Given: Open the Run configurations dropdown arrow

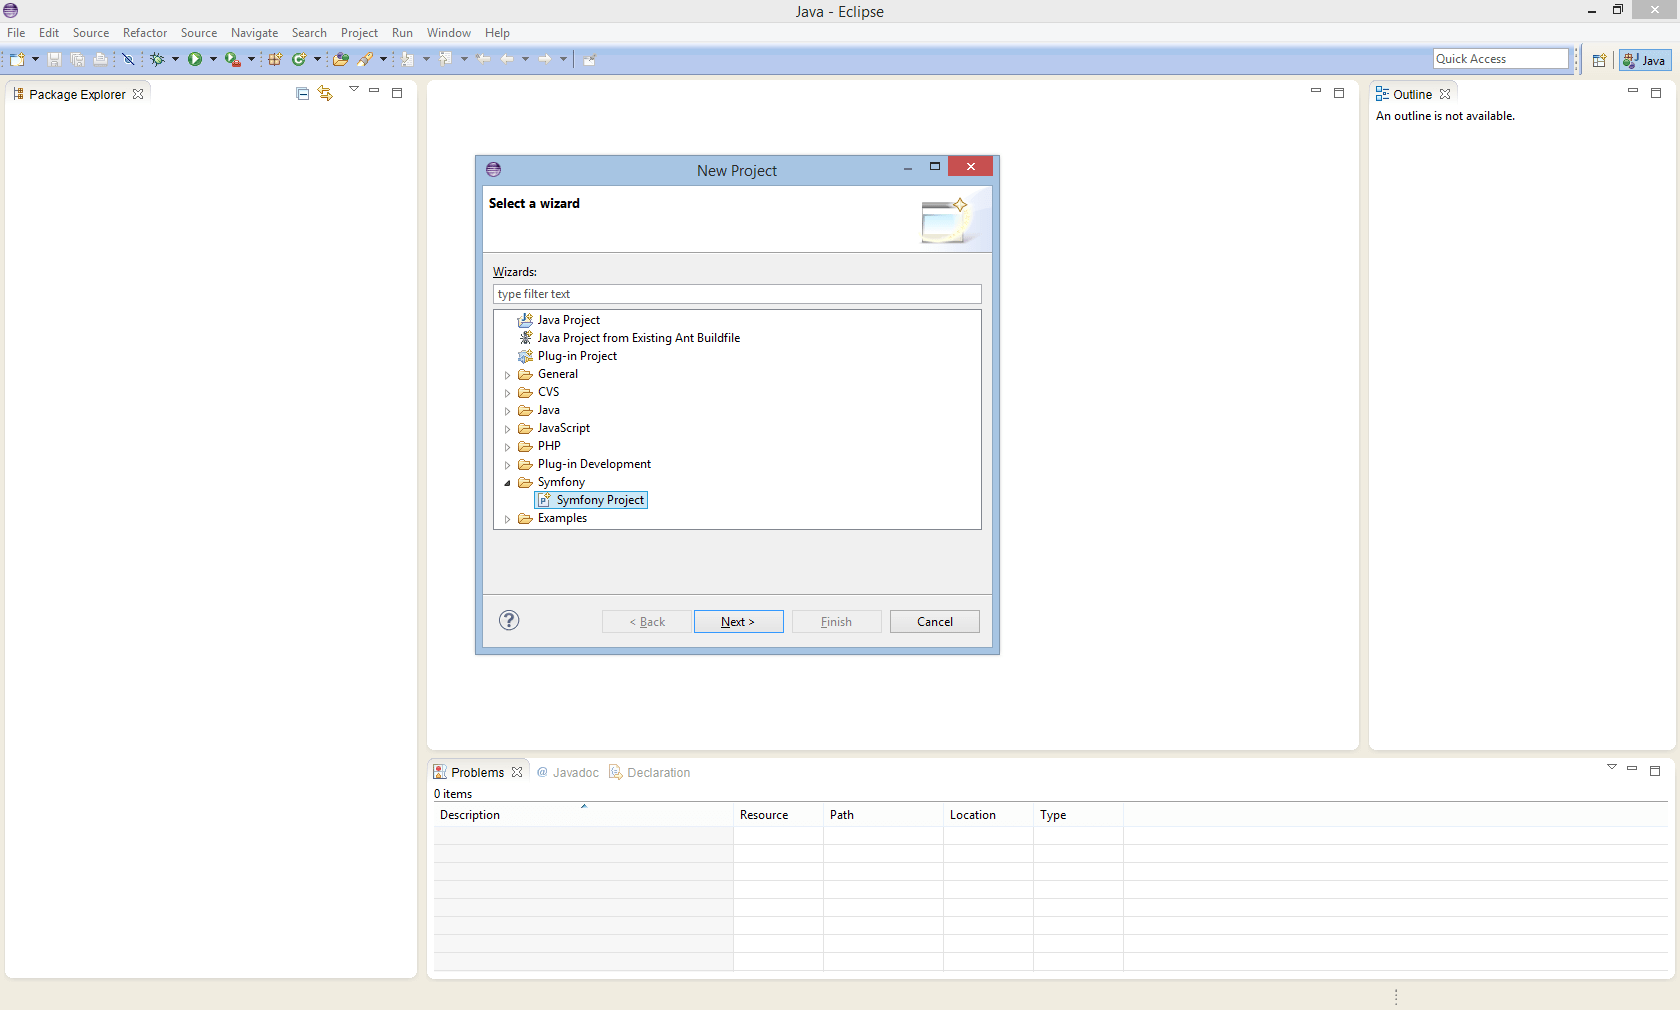Looking at the screenshot, I should tap(213, 59).
